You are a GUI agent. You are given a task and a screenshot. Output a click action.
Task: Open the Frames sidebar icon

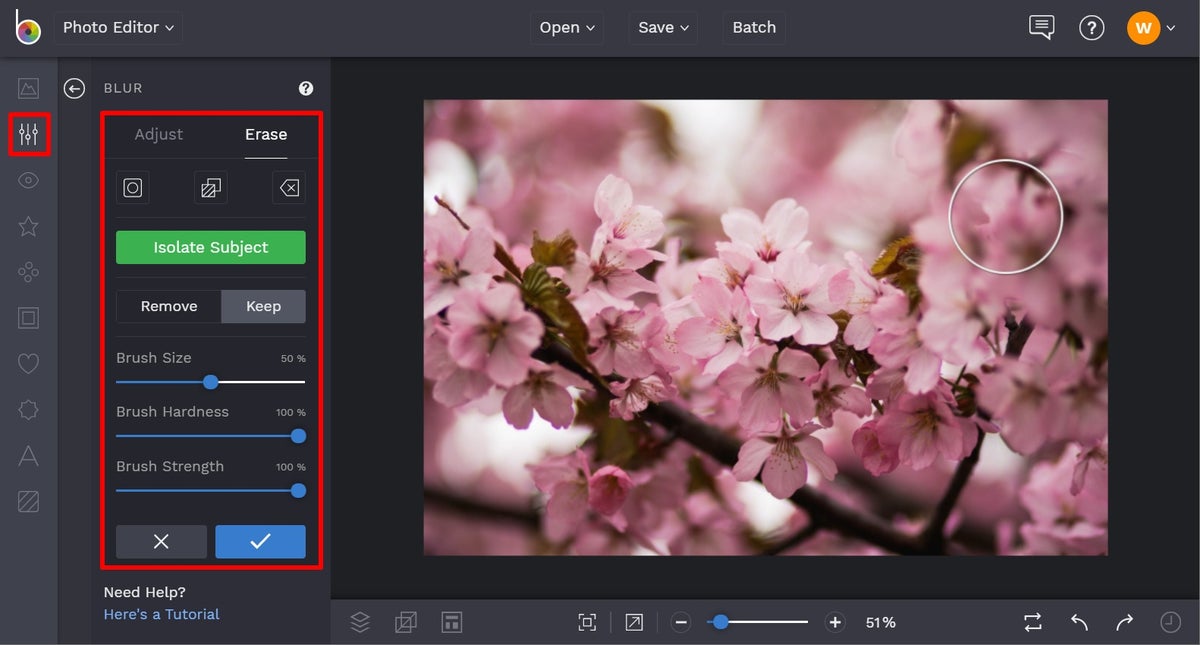point(28,318)
